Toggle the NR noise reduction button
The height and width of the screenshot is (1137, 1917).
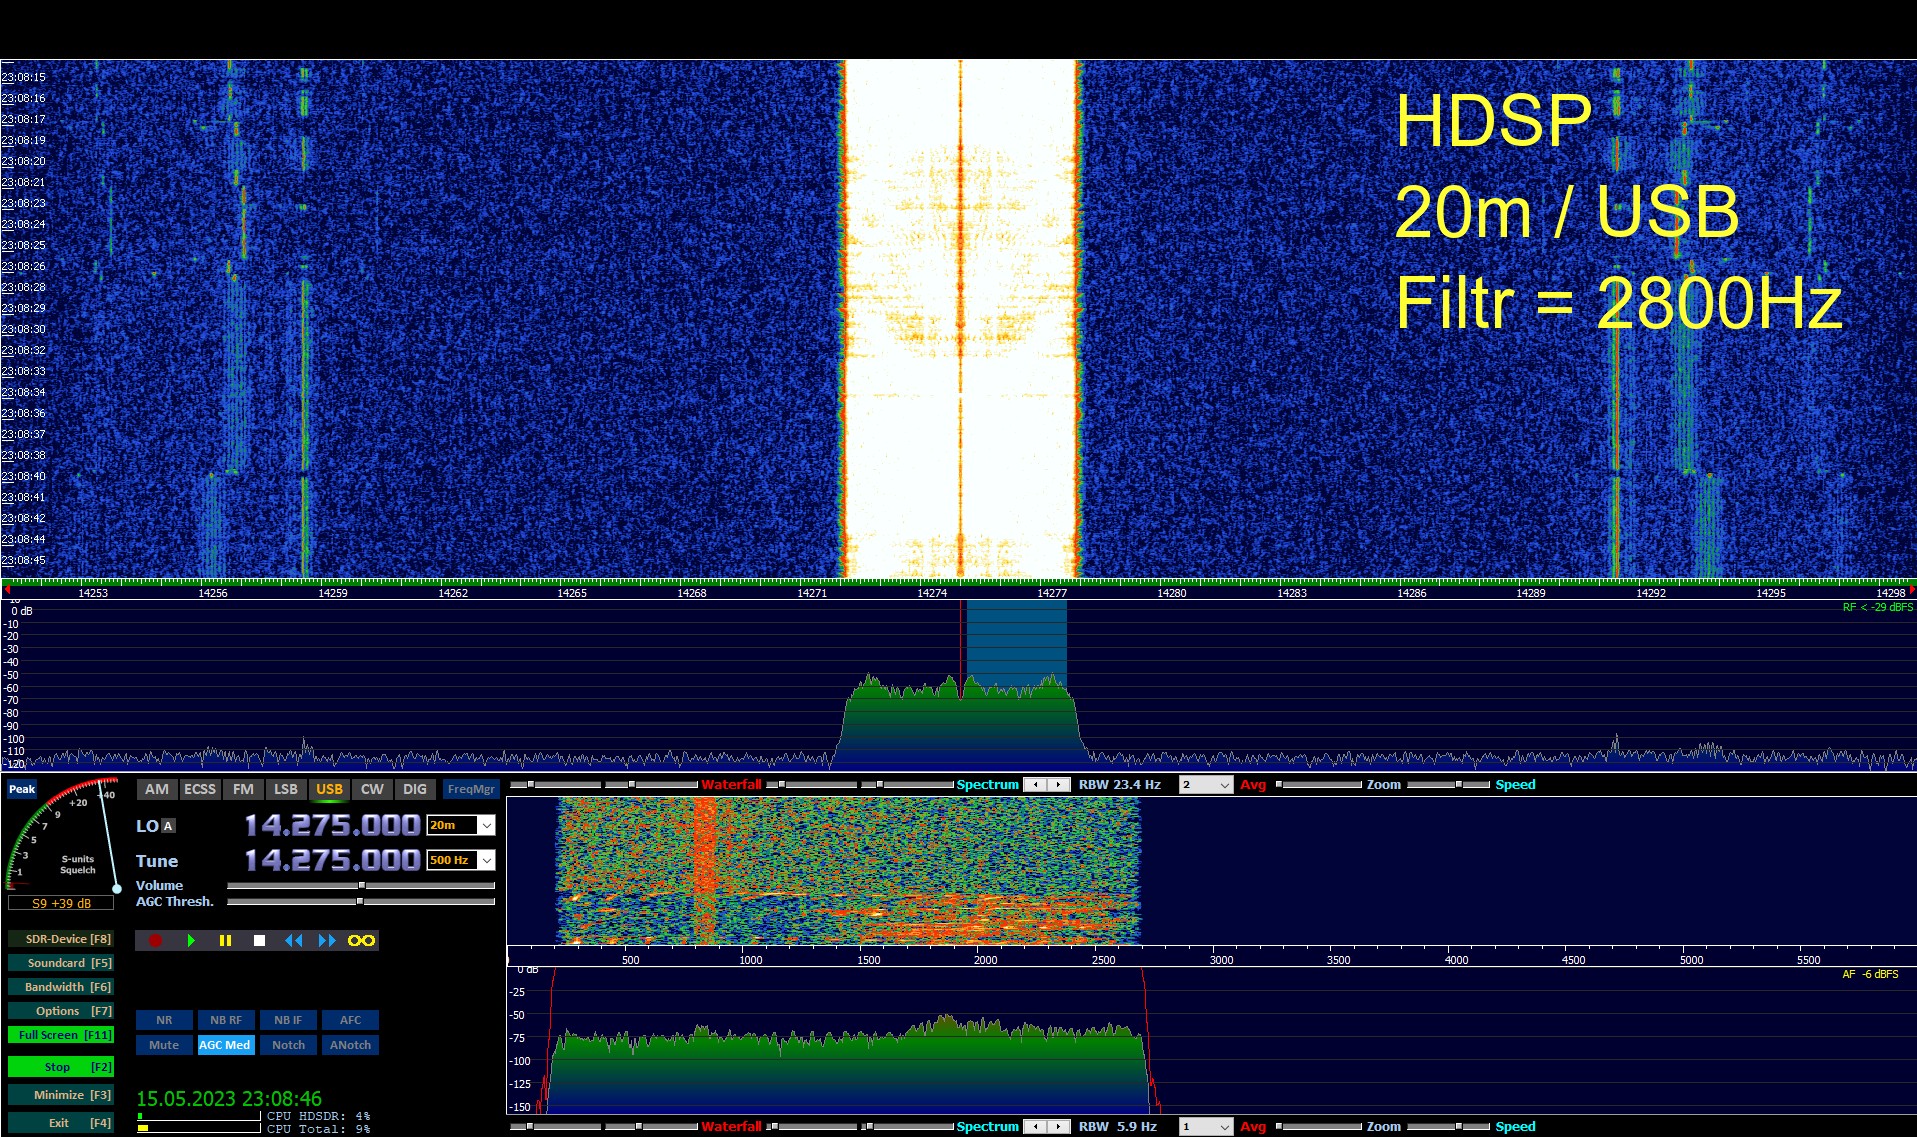coord(164,1020)
